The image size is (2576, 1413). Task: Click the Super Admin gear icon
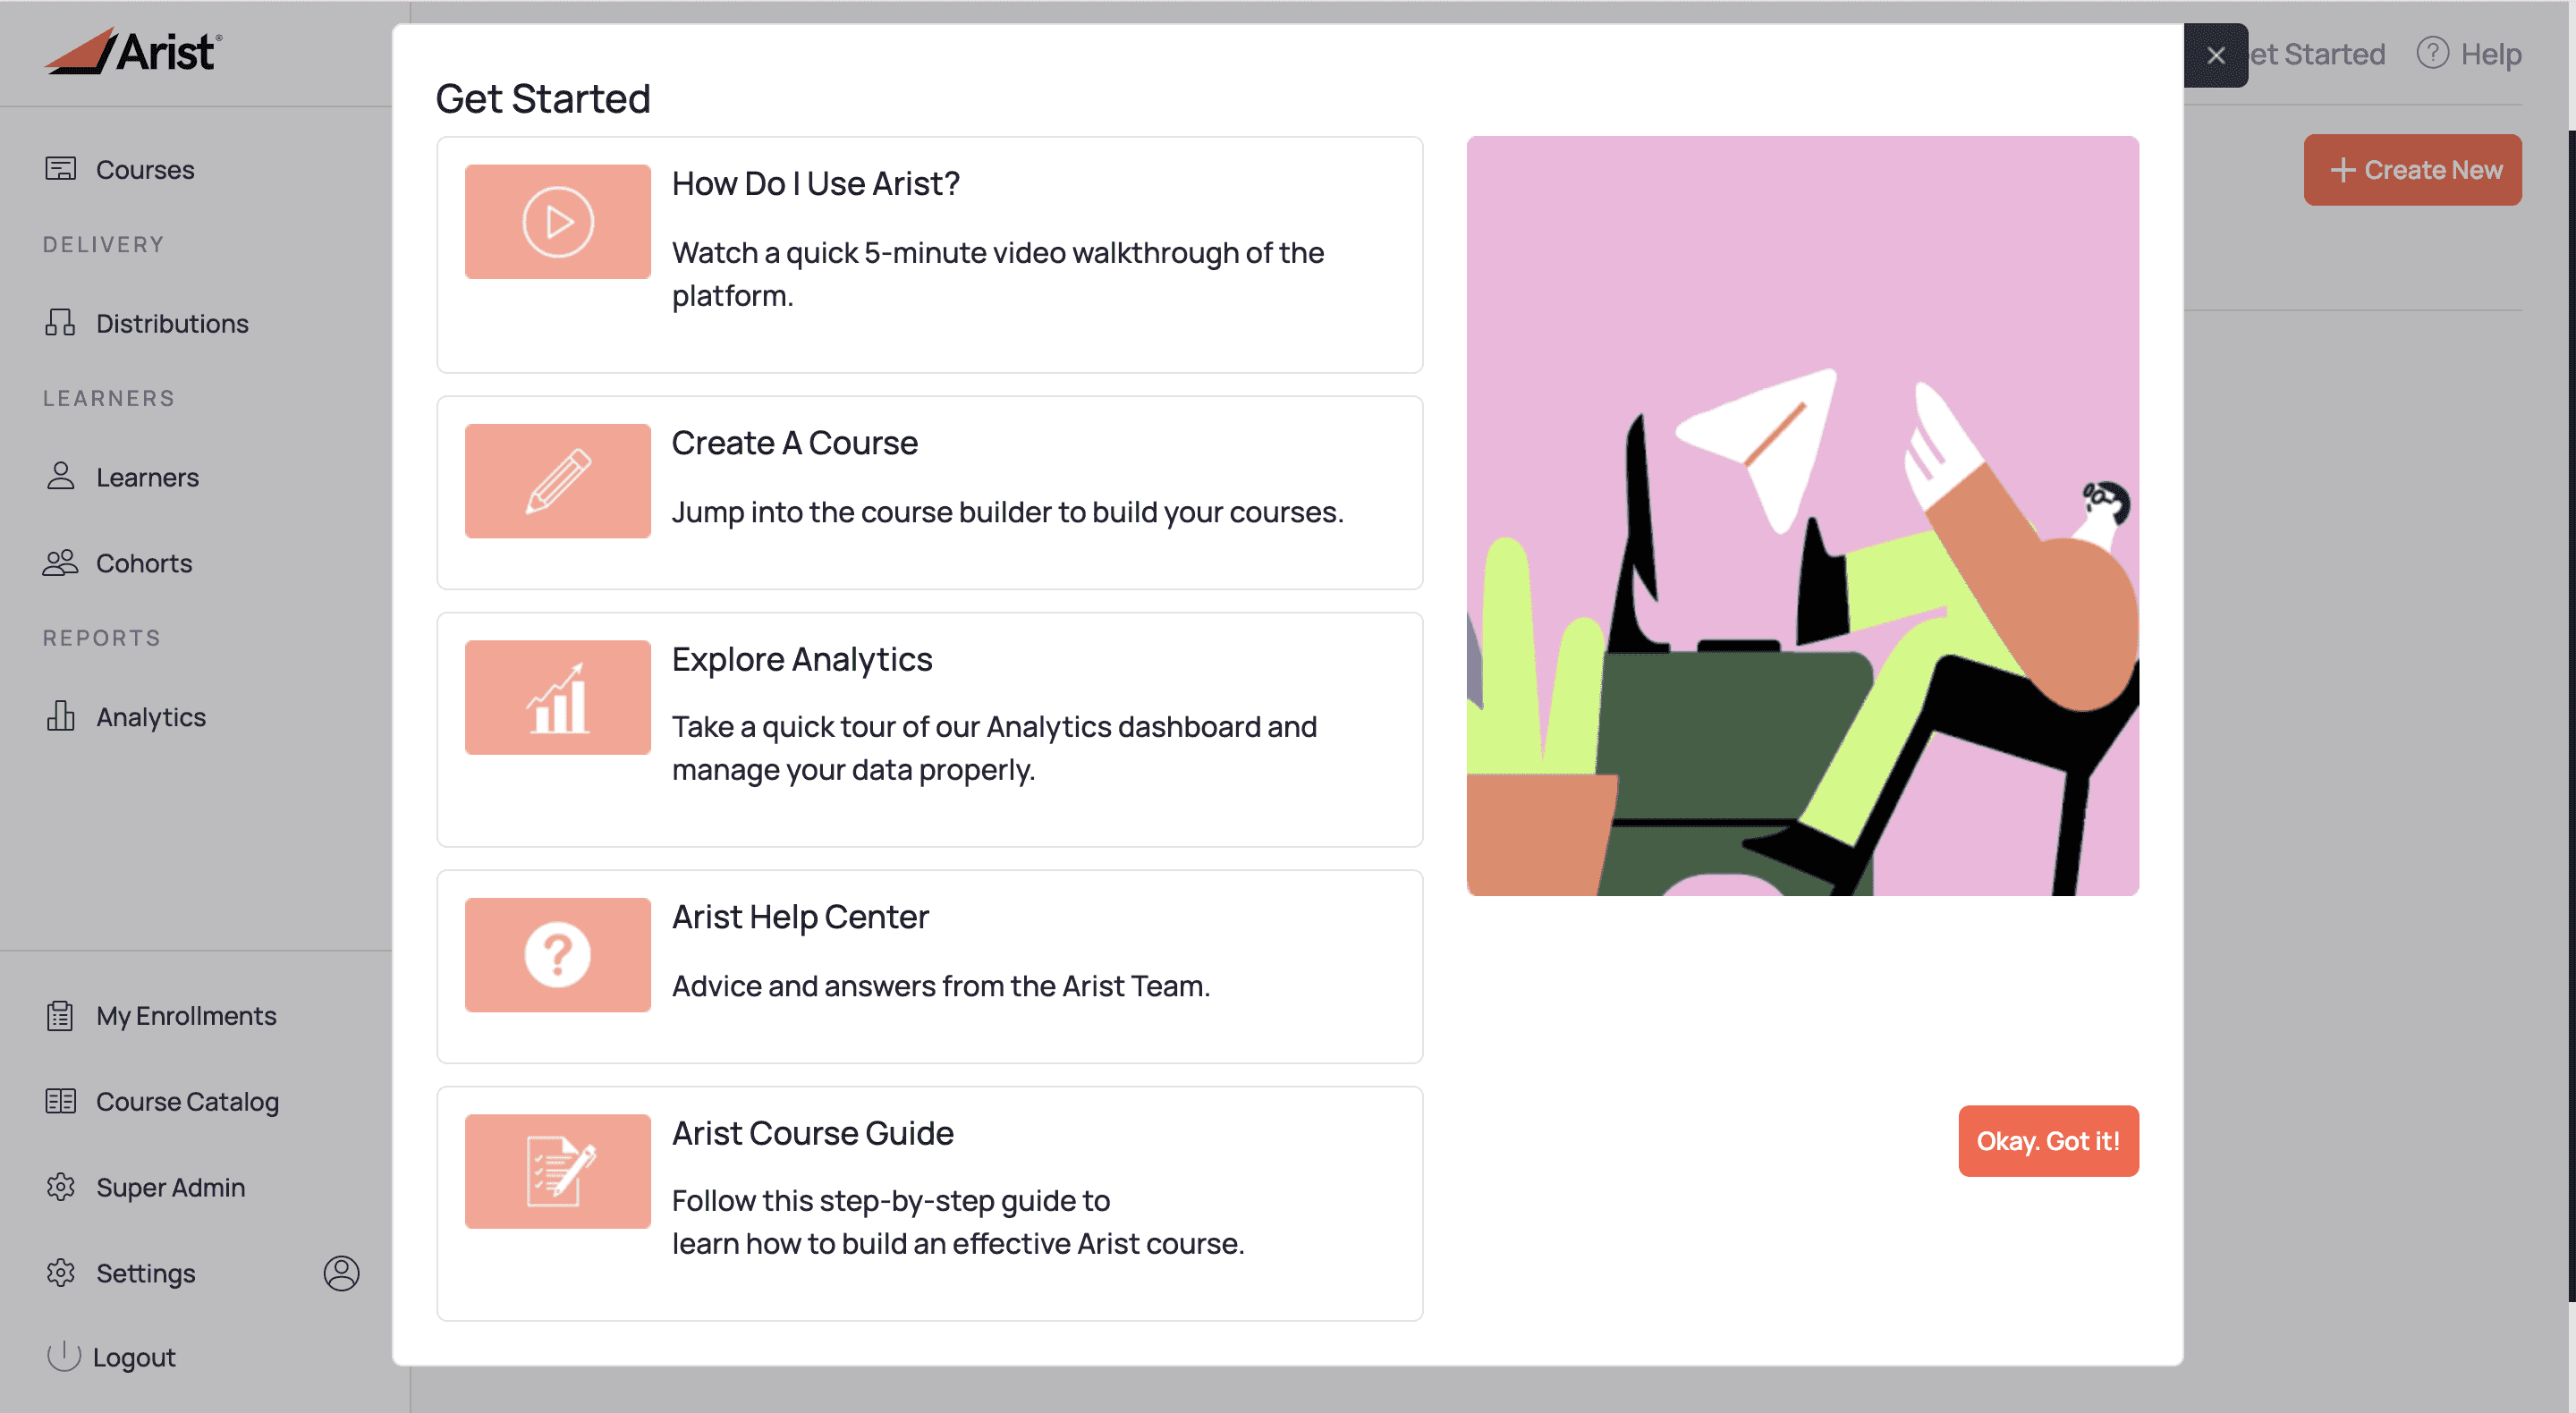[x=61, y=1187]
